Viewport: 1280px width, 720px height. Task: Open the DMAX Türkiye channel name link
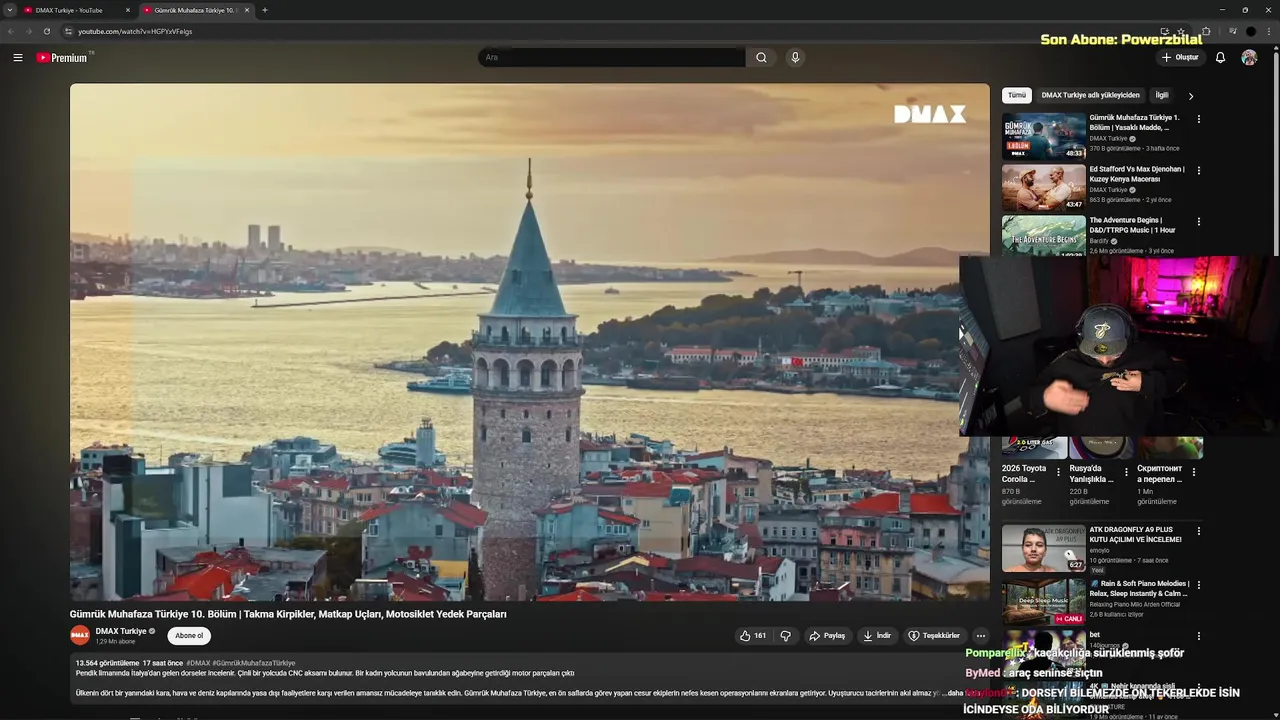click(x=121, y=631)
